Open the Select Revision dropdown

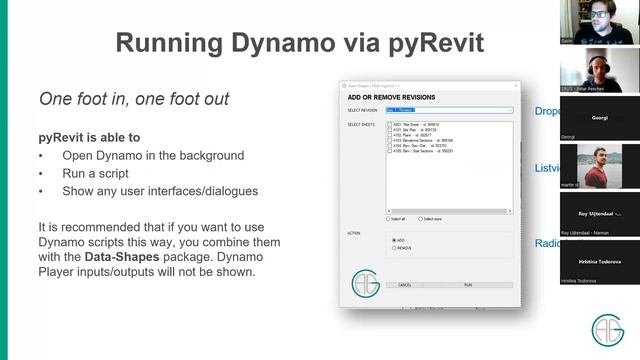click(x=449, y=110)
